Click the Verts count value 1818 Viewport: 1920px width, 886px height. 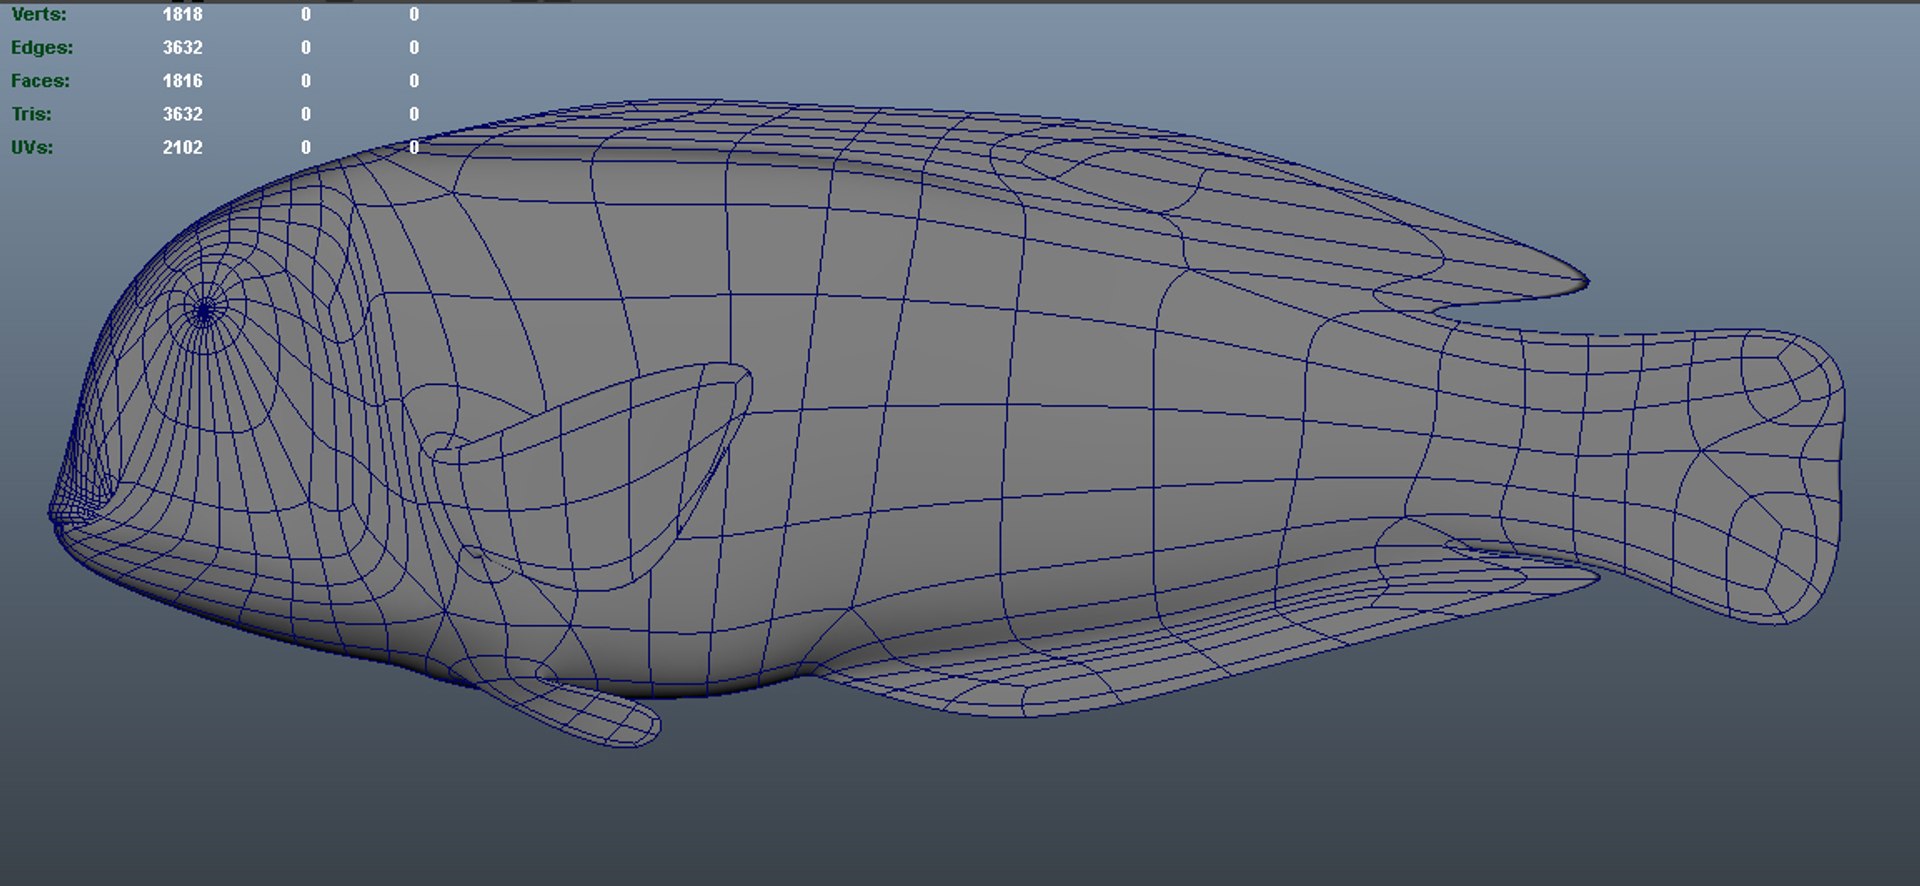click(x=182, y=14)
